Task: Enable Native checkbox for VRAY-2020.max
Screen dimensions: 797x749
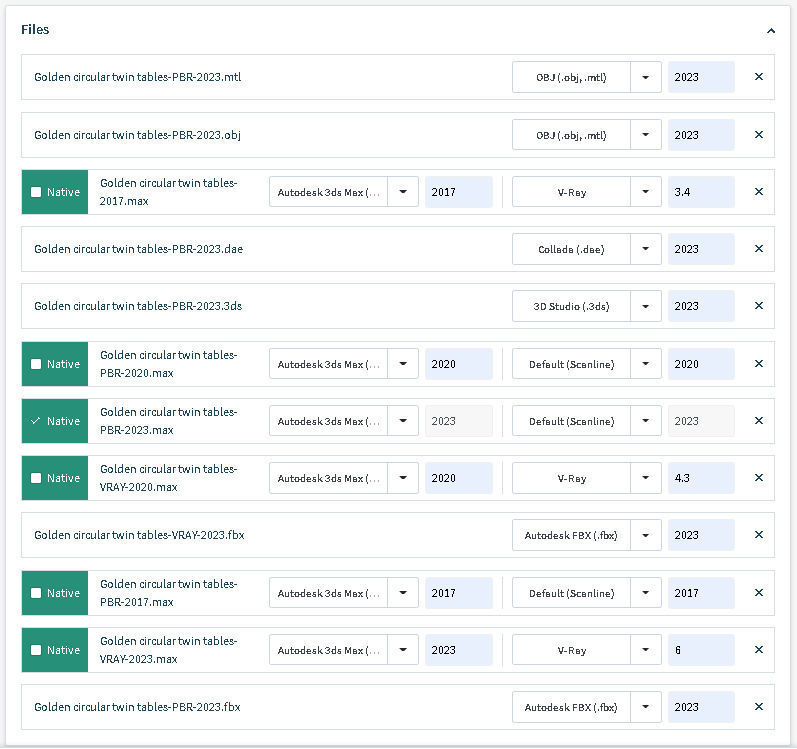Action: point(37,478)
